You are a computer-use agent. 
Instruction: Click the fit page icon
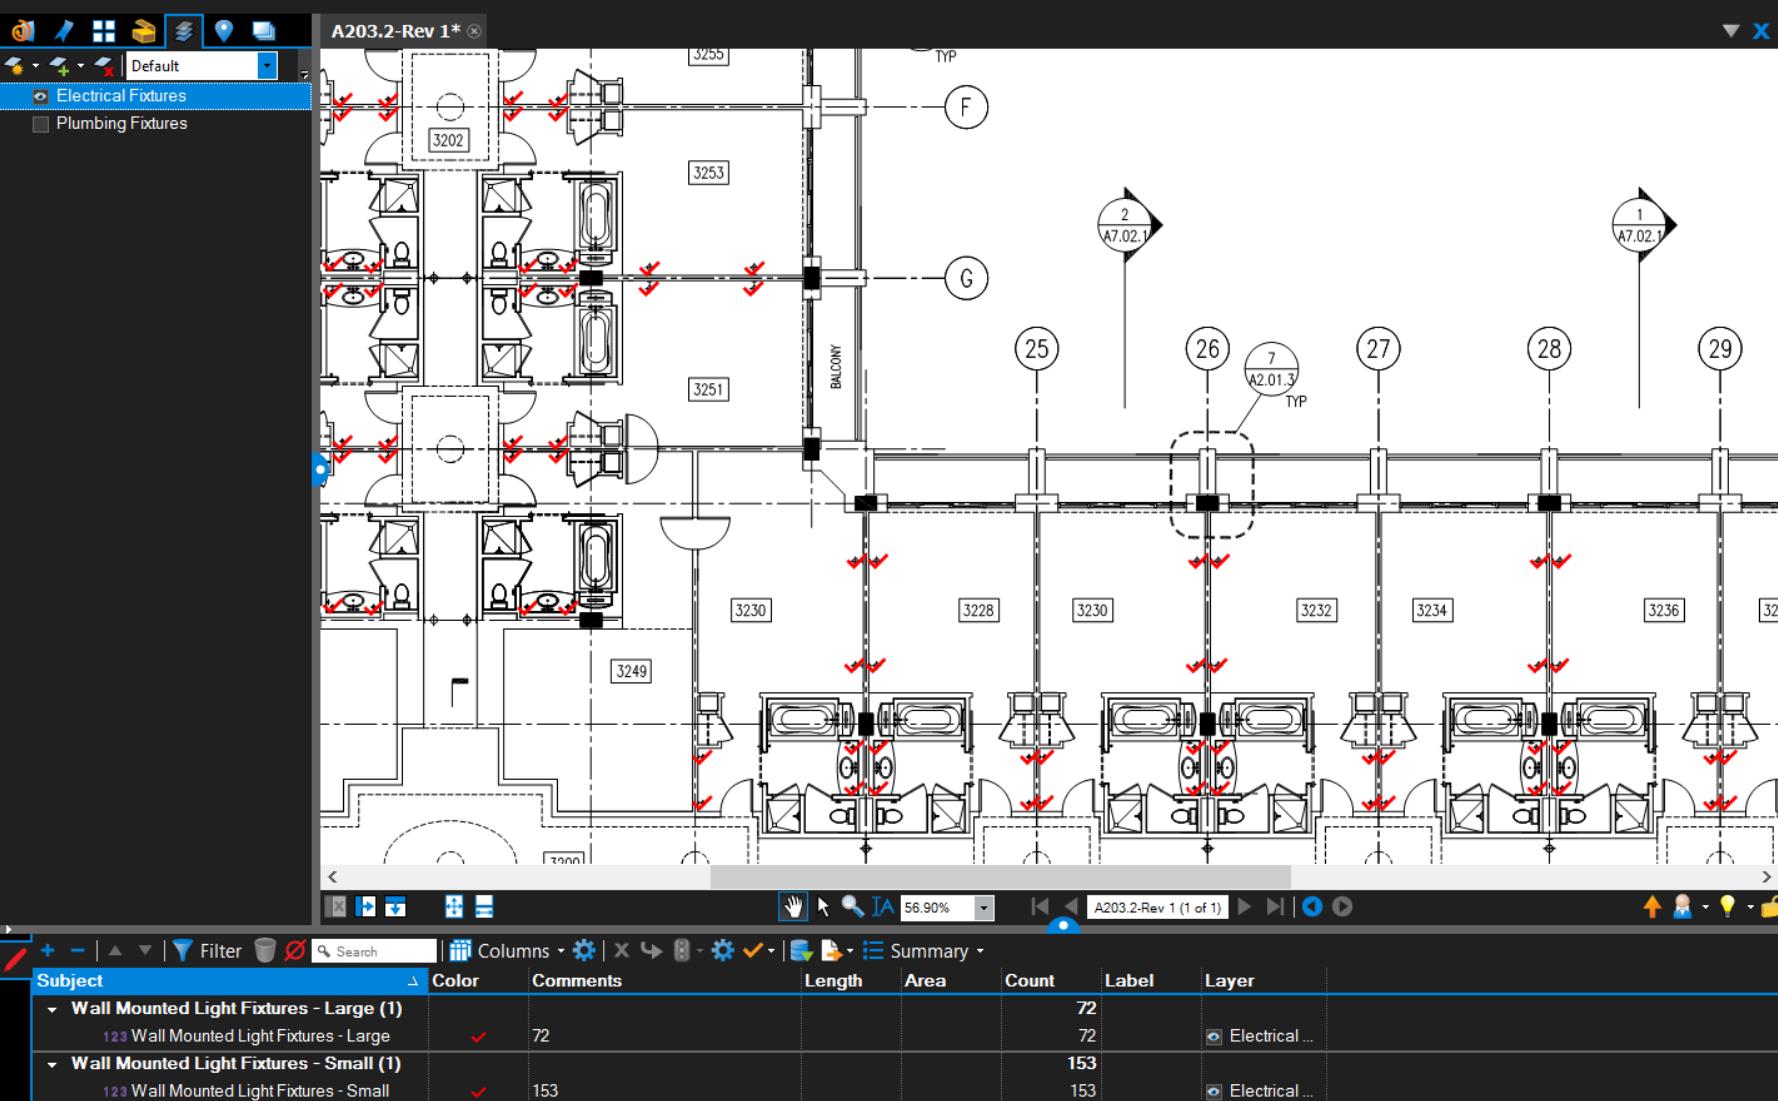click(x=454, y=907)
